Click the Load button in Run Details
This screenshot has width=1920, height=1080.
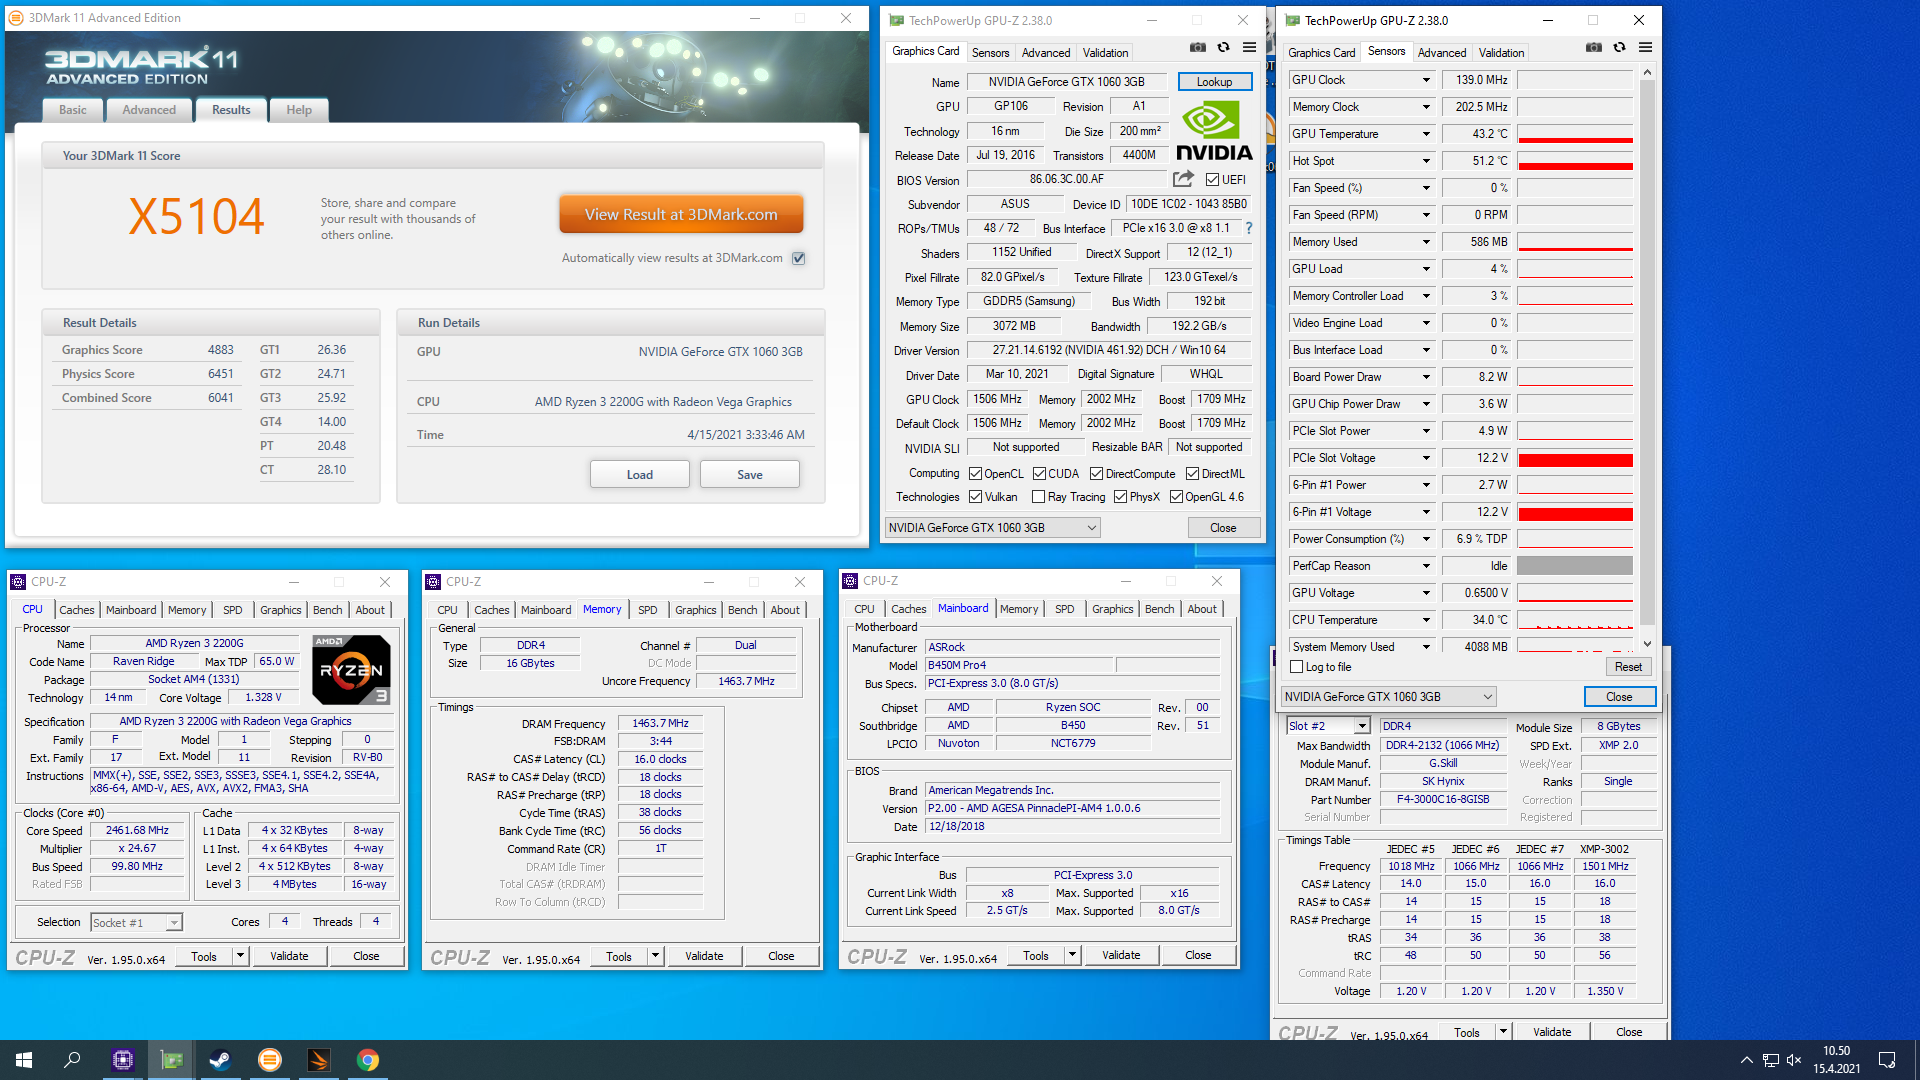(x=640, y=475)
